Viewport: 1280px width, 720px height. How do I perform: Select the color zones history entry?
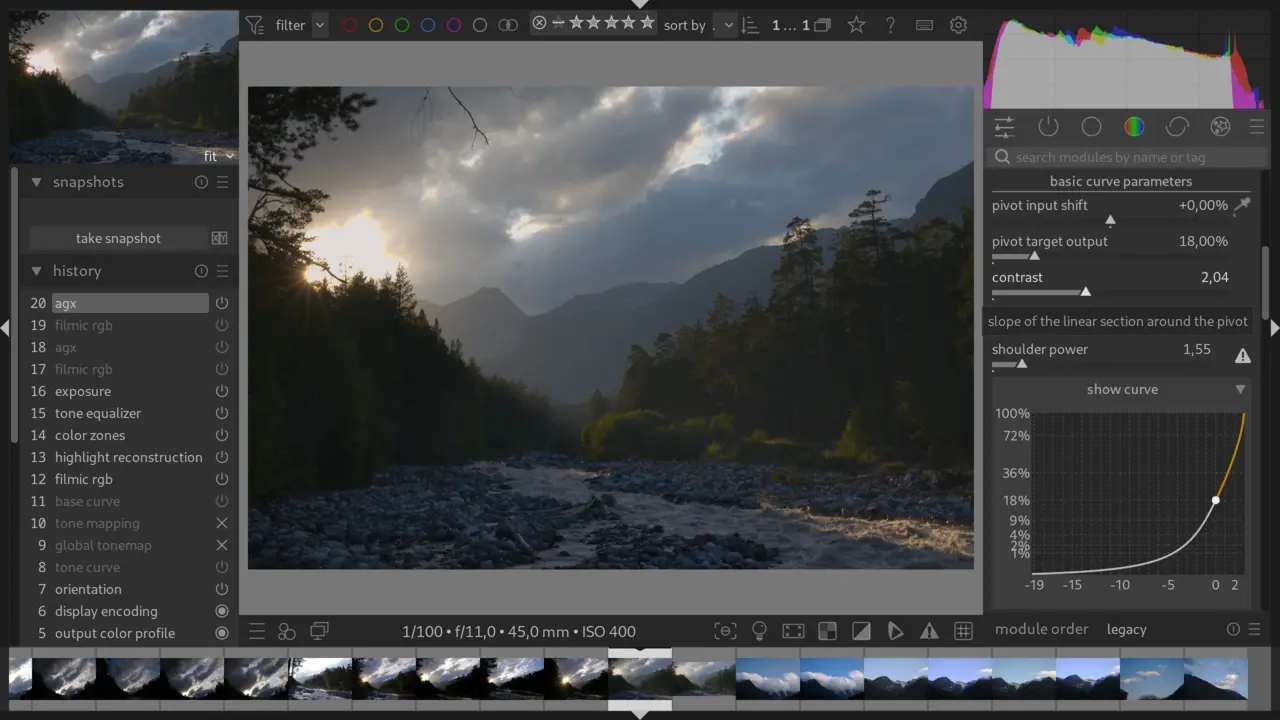[90, 435]
